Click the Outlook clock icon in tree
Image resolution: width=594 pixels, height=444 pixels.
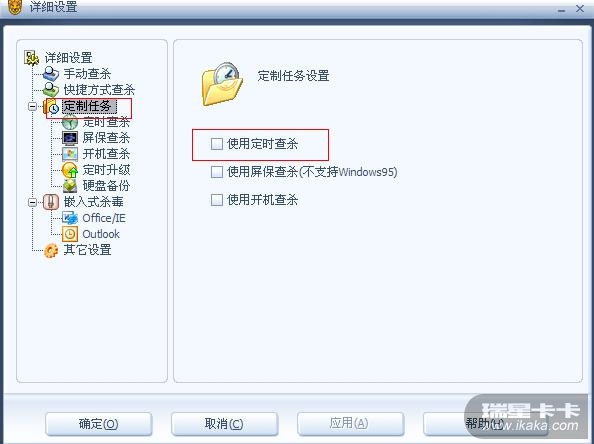click(70, 234)
